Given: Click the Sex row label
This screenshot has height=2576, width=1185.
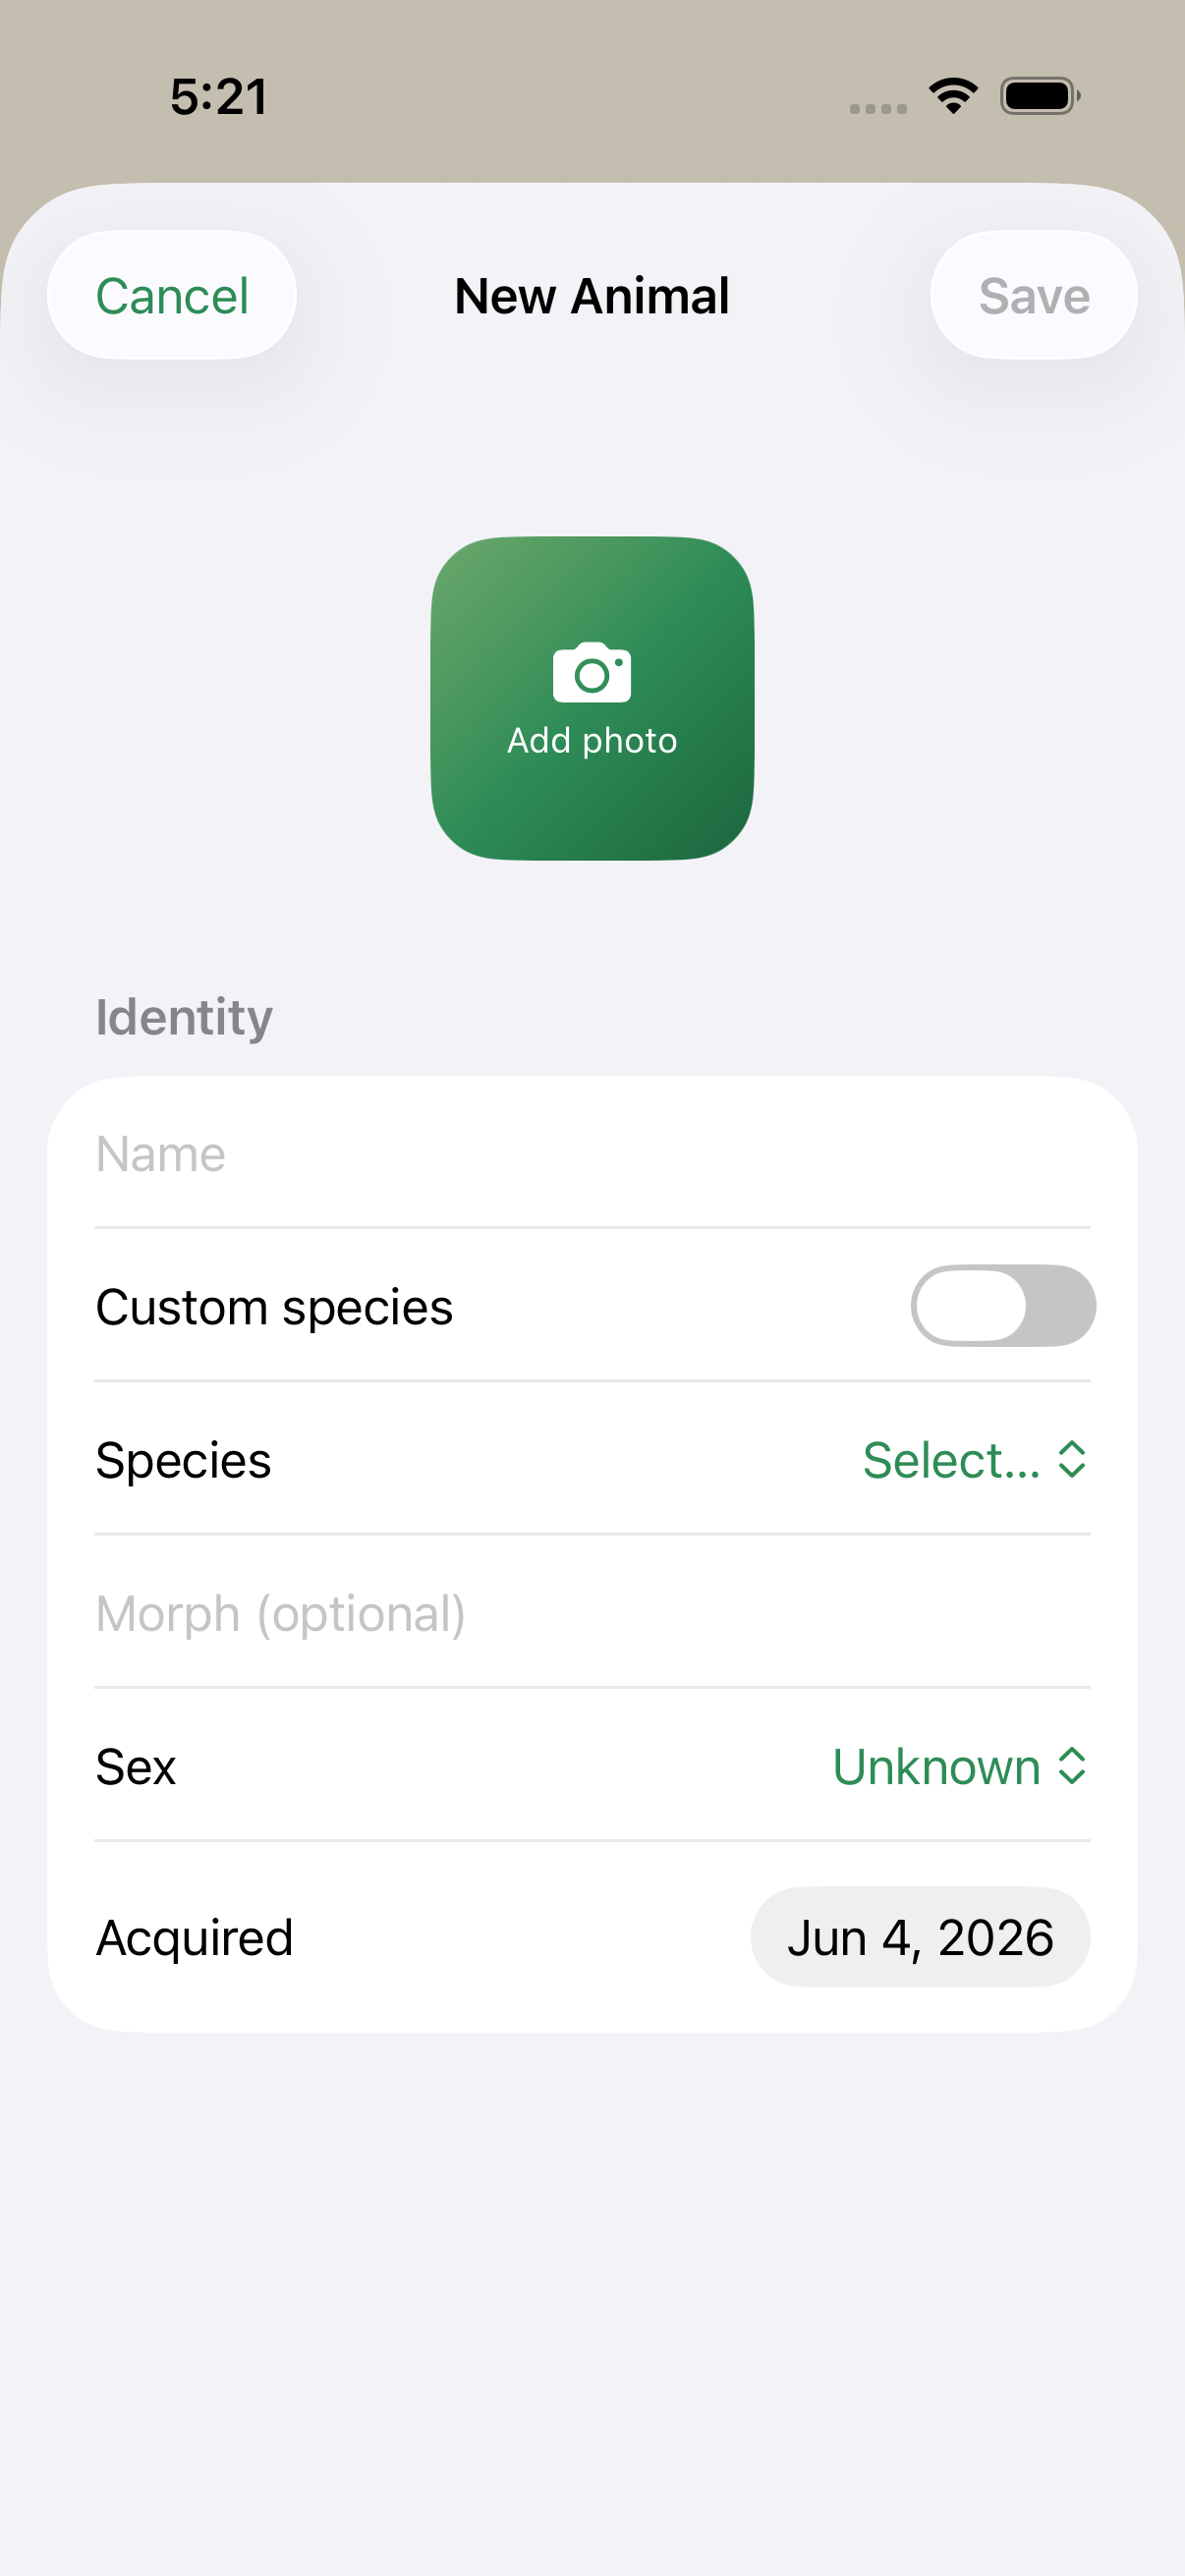Looking at the screenshot, I should pos(135,1766).
